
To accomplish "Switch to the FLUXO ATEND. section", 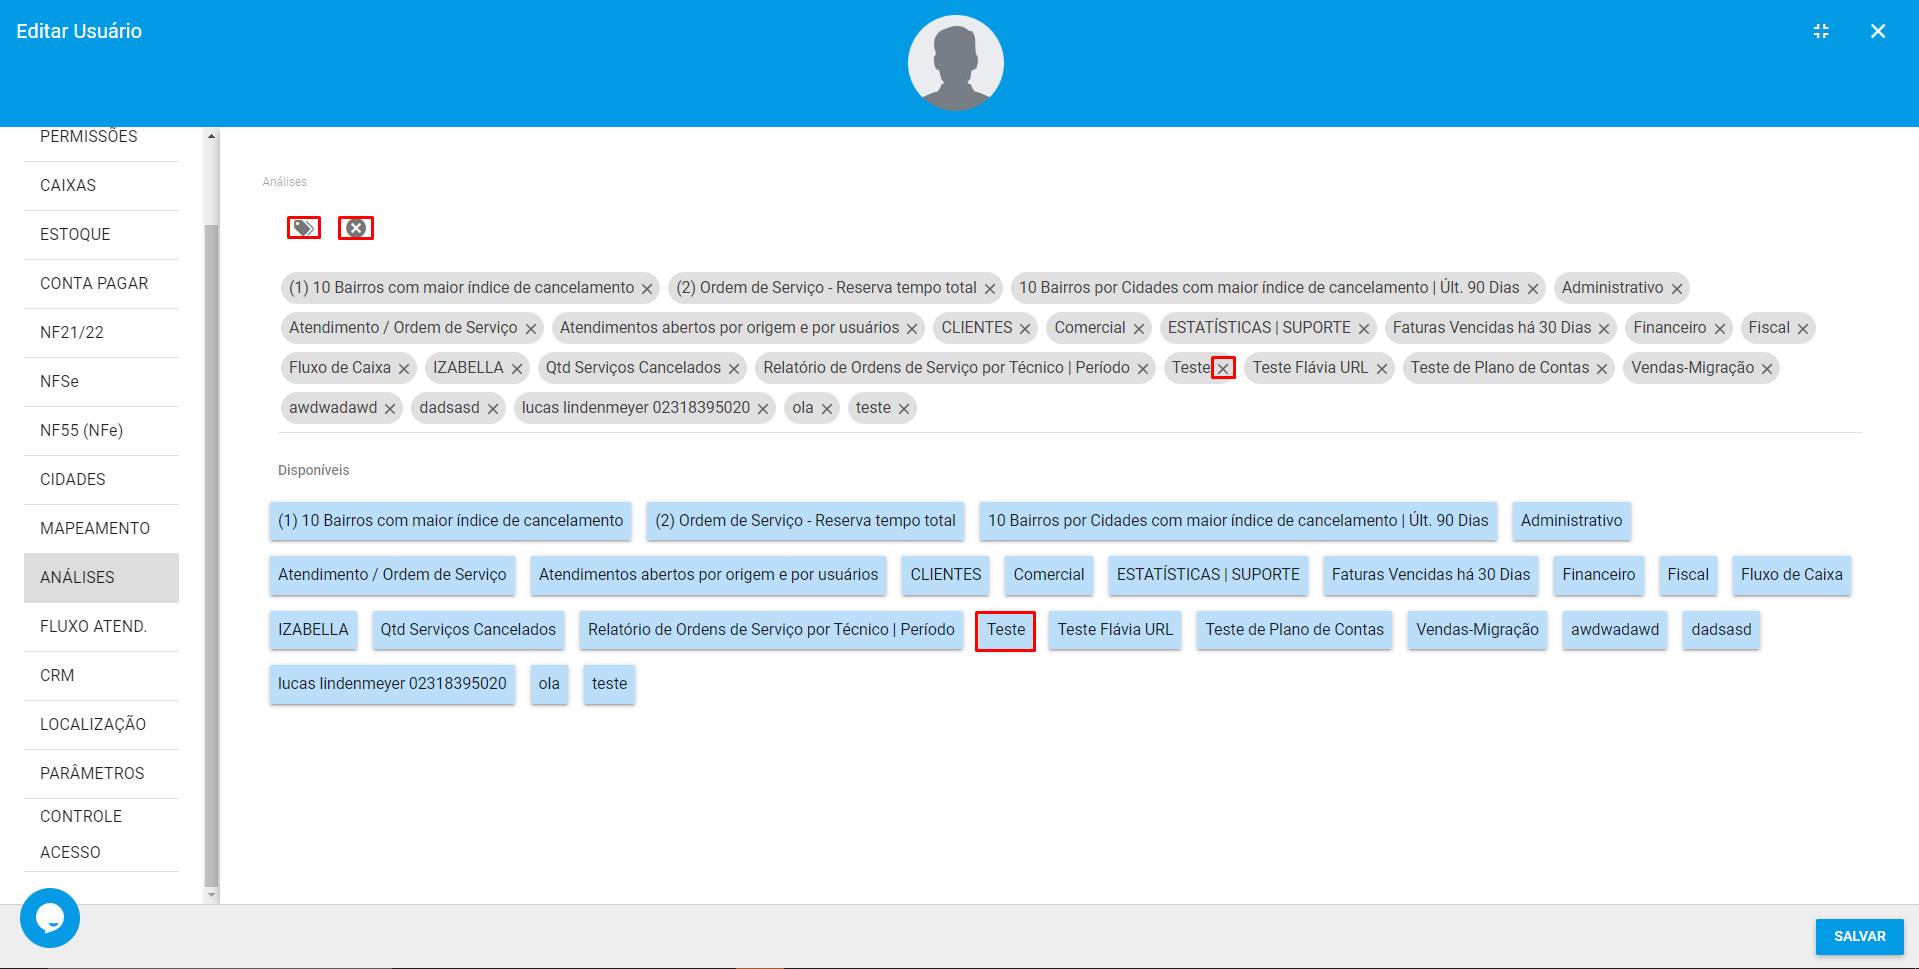I will (x=93, y=626).
